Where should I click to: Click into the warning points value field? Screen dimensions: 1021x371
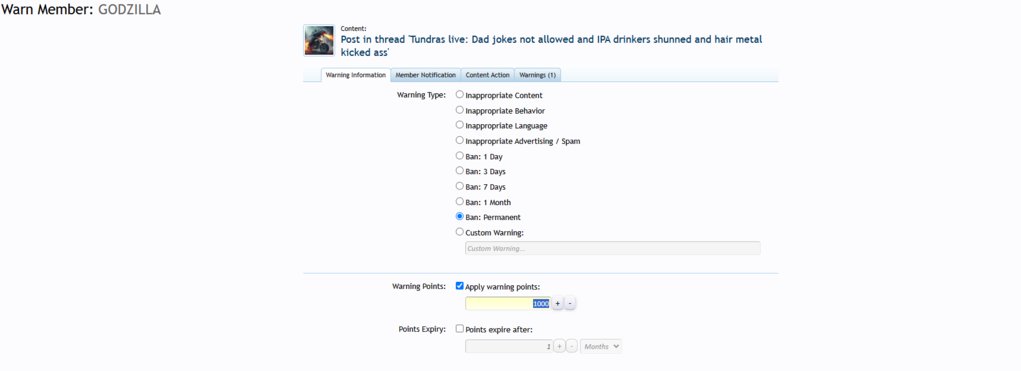coord(508,303)
